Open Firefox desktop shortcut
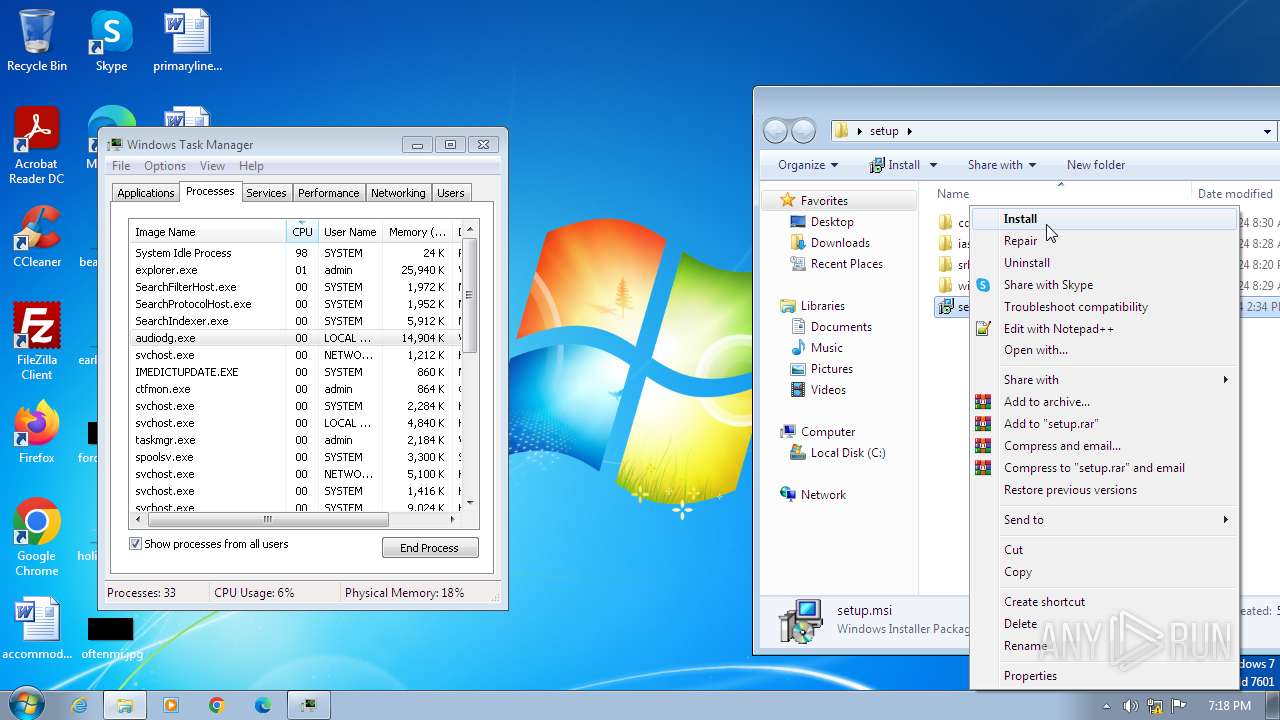This screenshot has width=1280, height=720. pos(37,432)
